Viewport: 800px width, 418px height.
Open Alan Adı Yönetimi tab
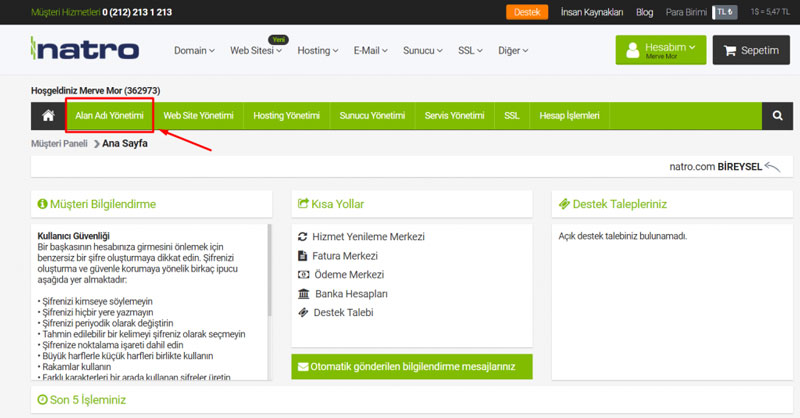click(x=109, y=116)
